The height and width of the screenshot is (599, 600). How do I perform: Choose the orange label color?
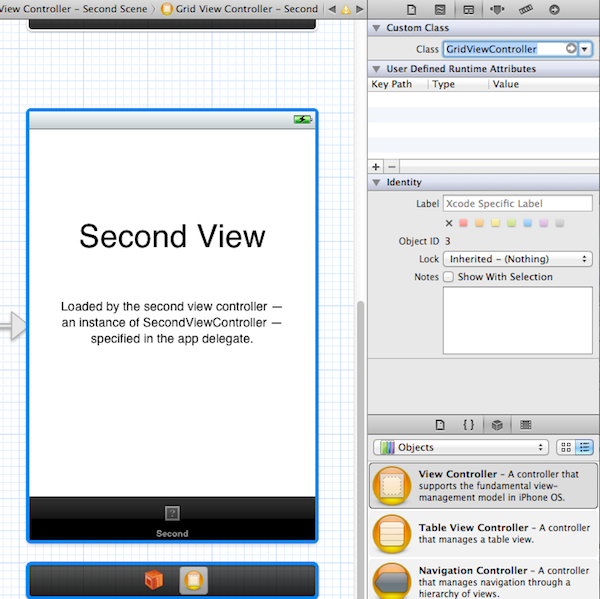tap(479, 223)
